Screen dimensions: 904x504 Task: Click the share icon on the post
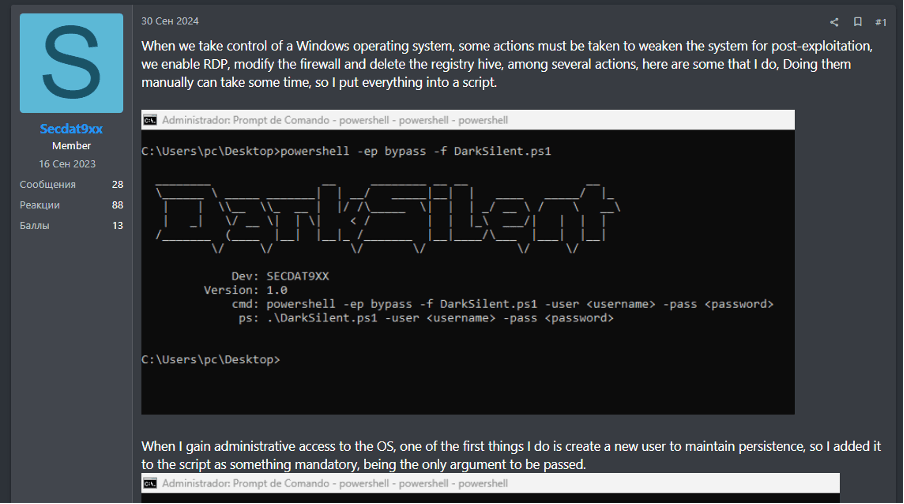(835, 21)
